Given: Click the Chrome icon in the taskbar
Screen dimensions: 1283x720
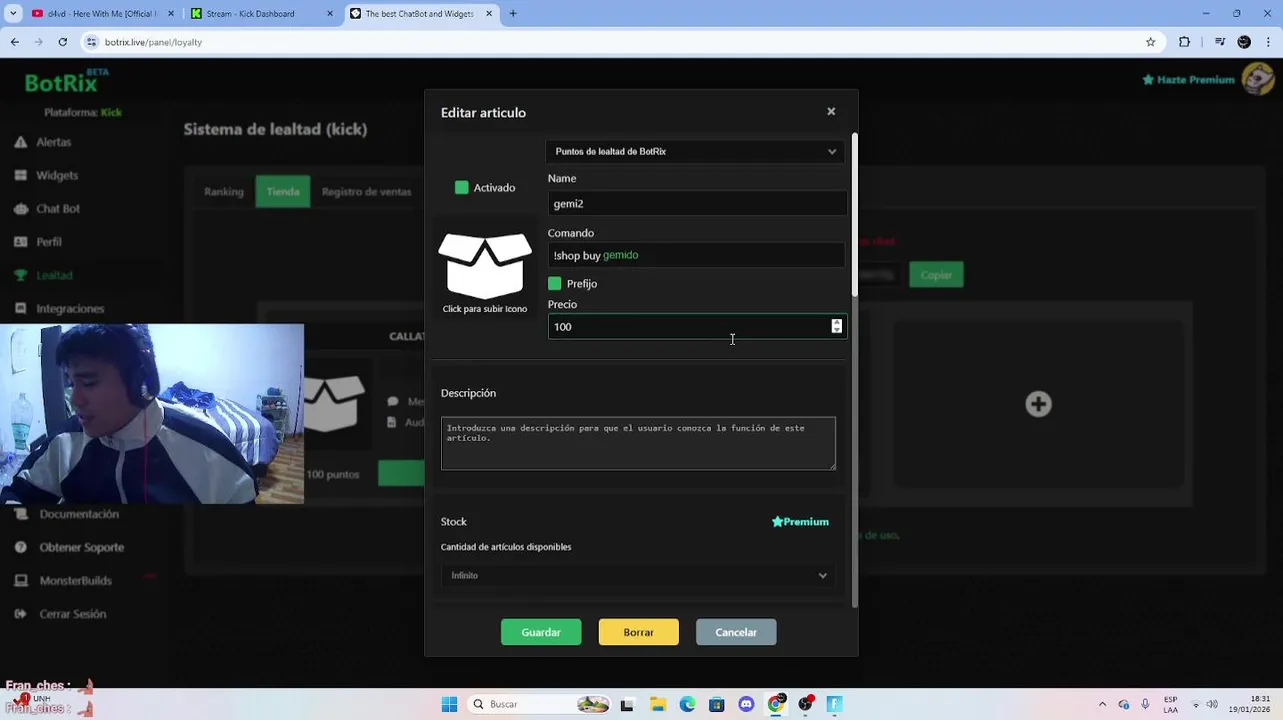Looking at the screenshot, I should (x=775, y=704).
